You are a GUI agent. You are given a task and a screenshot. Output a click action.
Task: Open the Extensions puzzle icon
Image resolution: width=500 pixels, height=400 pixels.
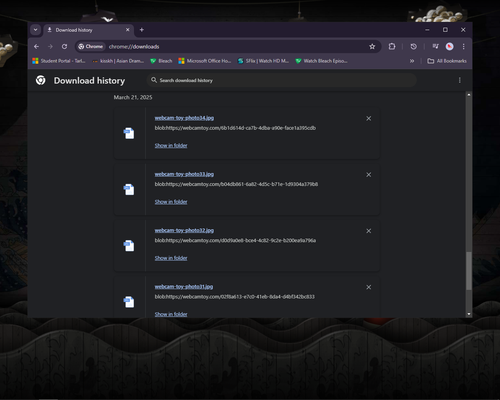point(392,47)
